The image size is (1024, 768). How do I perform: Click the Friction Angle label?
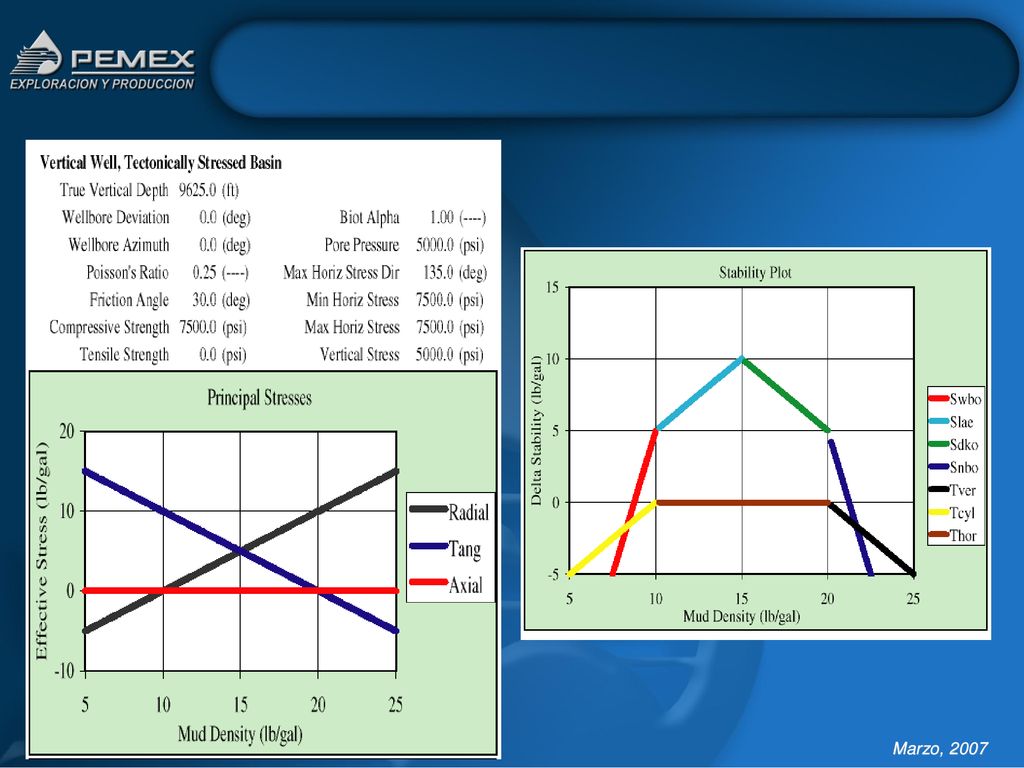[x=129, y=300]
